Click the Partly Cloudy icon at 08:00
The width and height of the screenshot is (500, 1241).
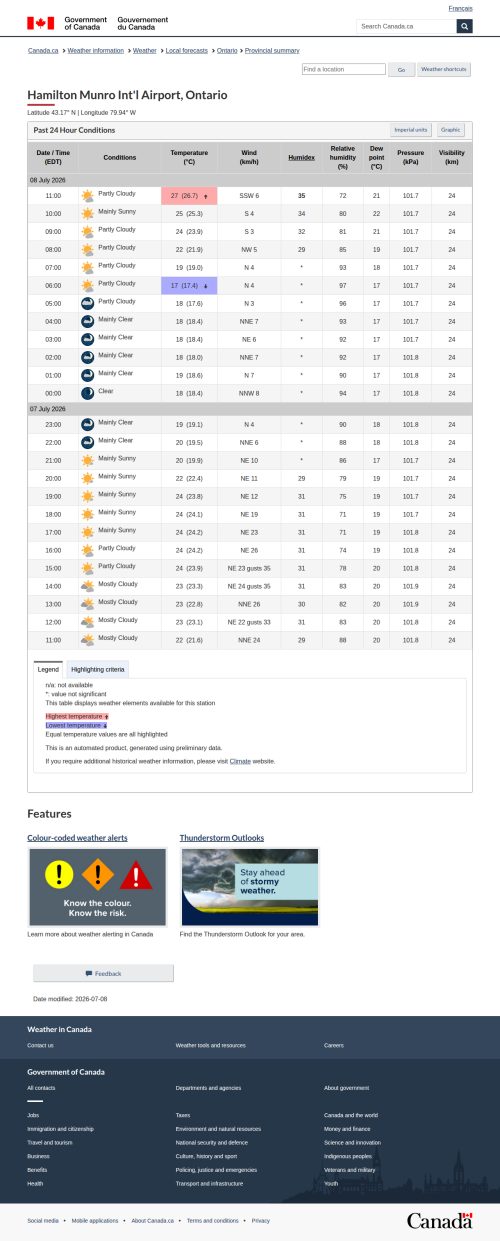[88, 250]
